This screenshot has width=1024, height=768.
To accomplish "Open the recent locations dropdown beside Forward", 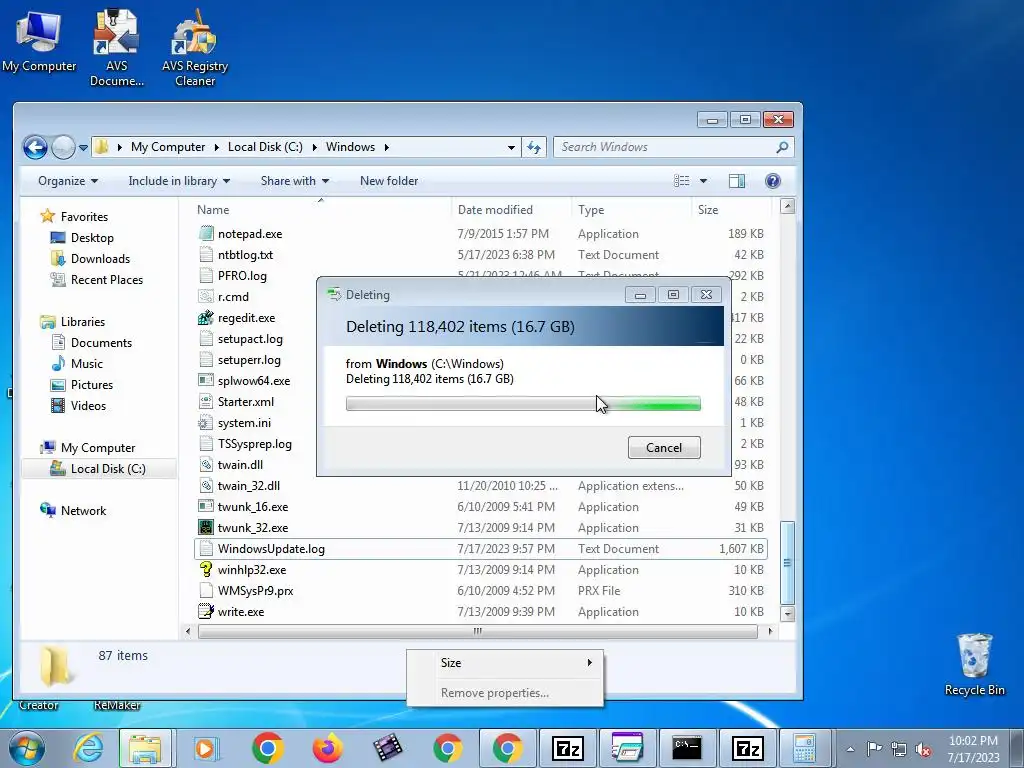I will tap(83, 148).
